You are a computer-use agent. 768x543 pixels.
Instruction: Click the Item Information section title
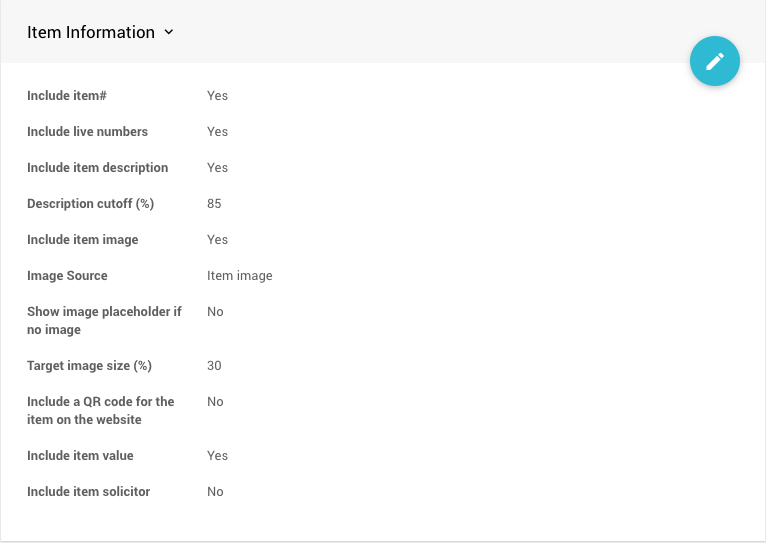pyautogui.click(x=91, y=32)
